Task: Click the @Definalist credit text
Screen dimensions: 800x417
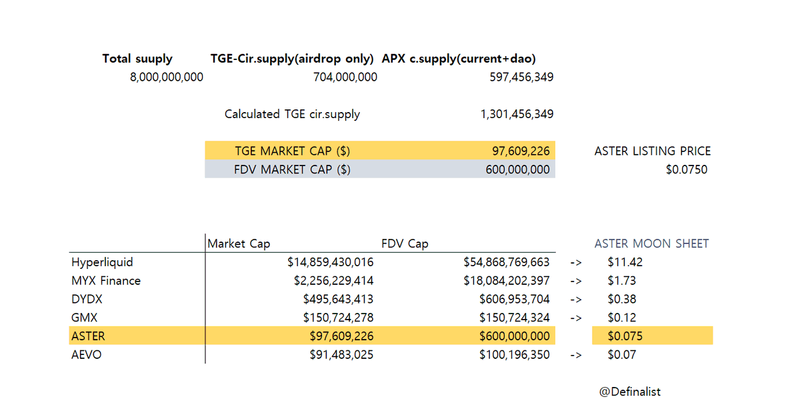Action: [x=630, y=391]
